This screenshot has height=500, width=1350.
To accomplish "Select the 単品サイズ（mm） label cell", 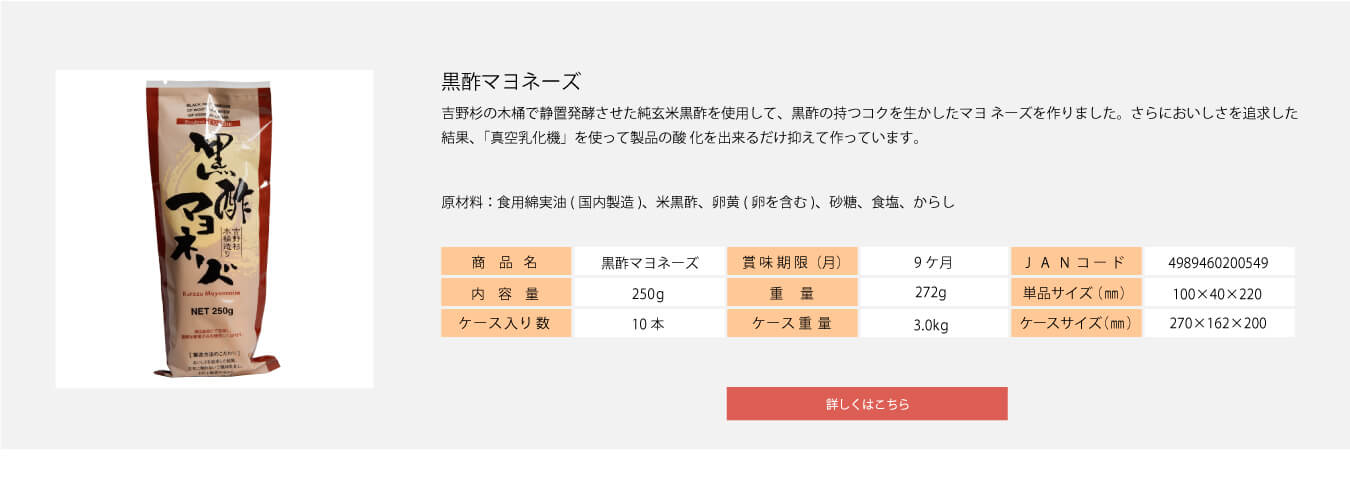I will click(1076, 294).
